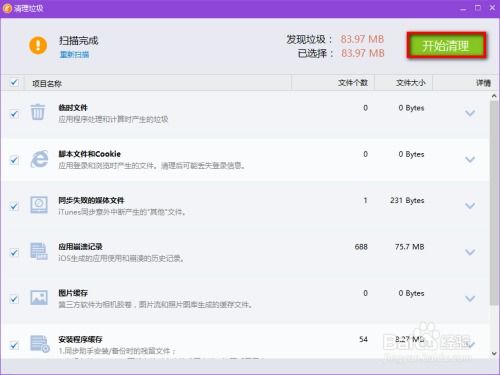Click the picture icon for 图片缓存
The image size is (500, 375).
pyautogui.click(x=39, y=297)
